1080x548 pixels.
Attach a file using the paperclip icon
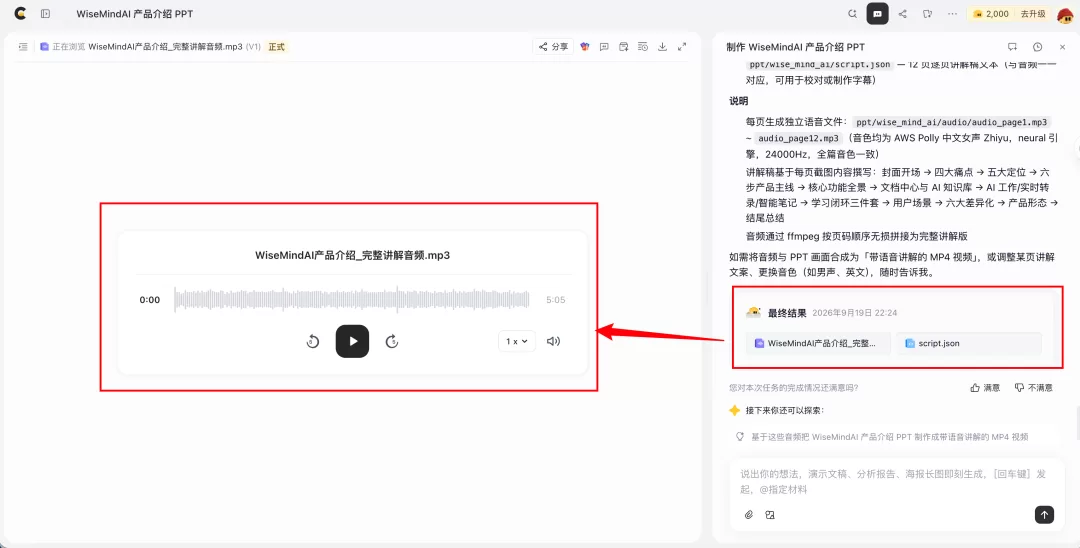point(749,514)
